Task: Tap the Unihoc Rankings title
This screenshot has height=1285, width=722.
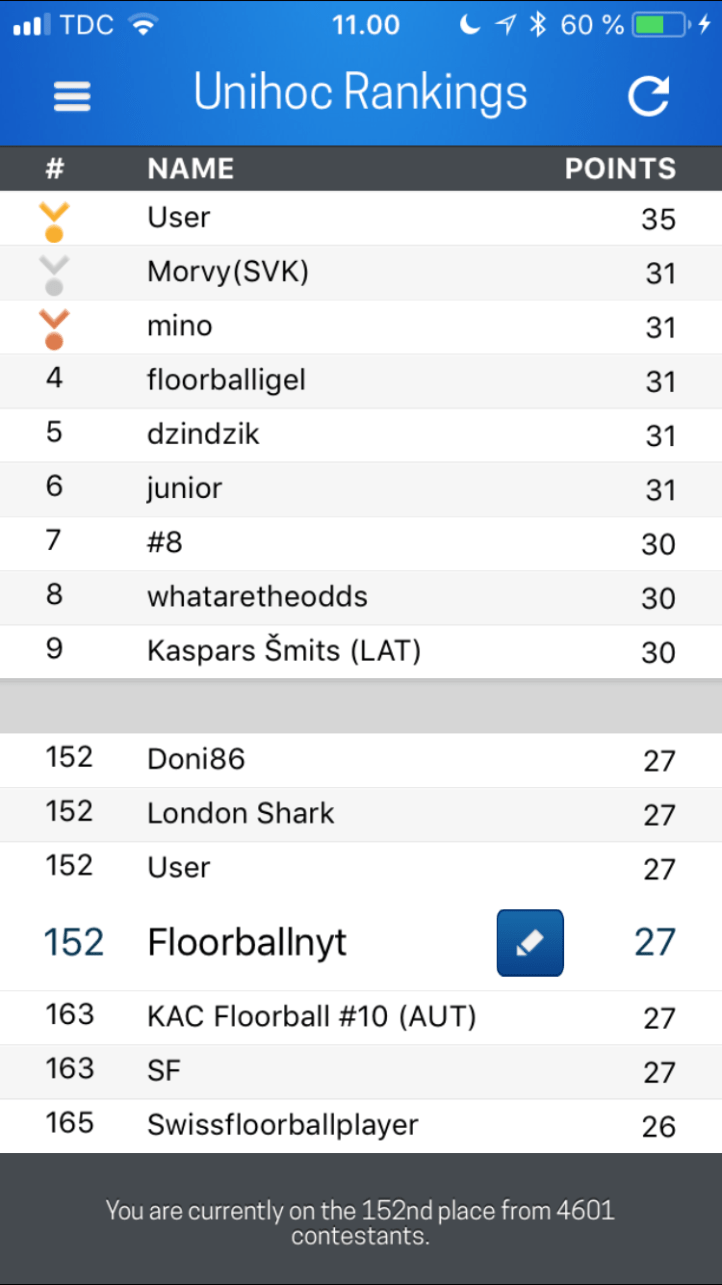Action: [360, 93]
